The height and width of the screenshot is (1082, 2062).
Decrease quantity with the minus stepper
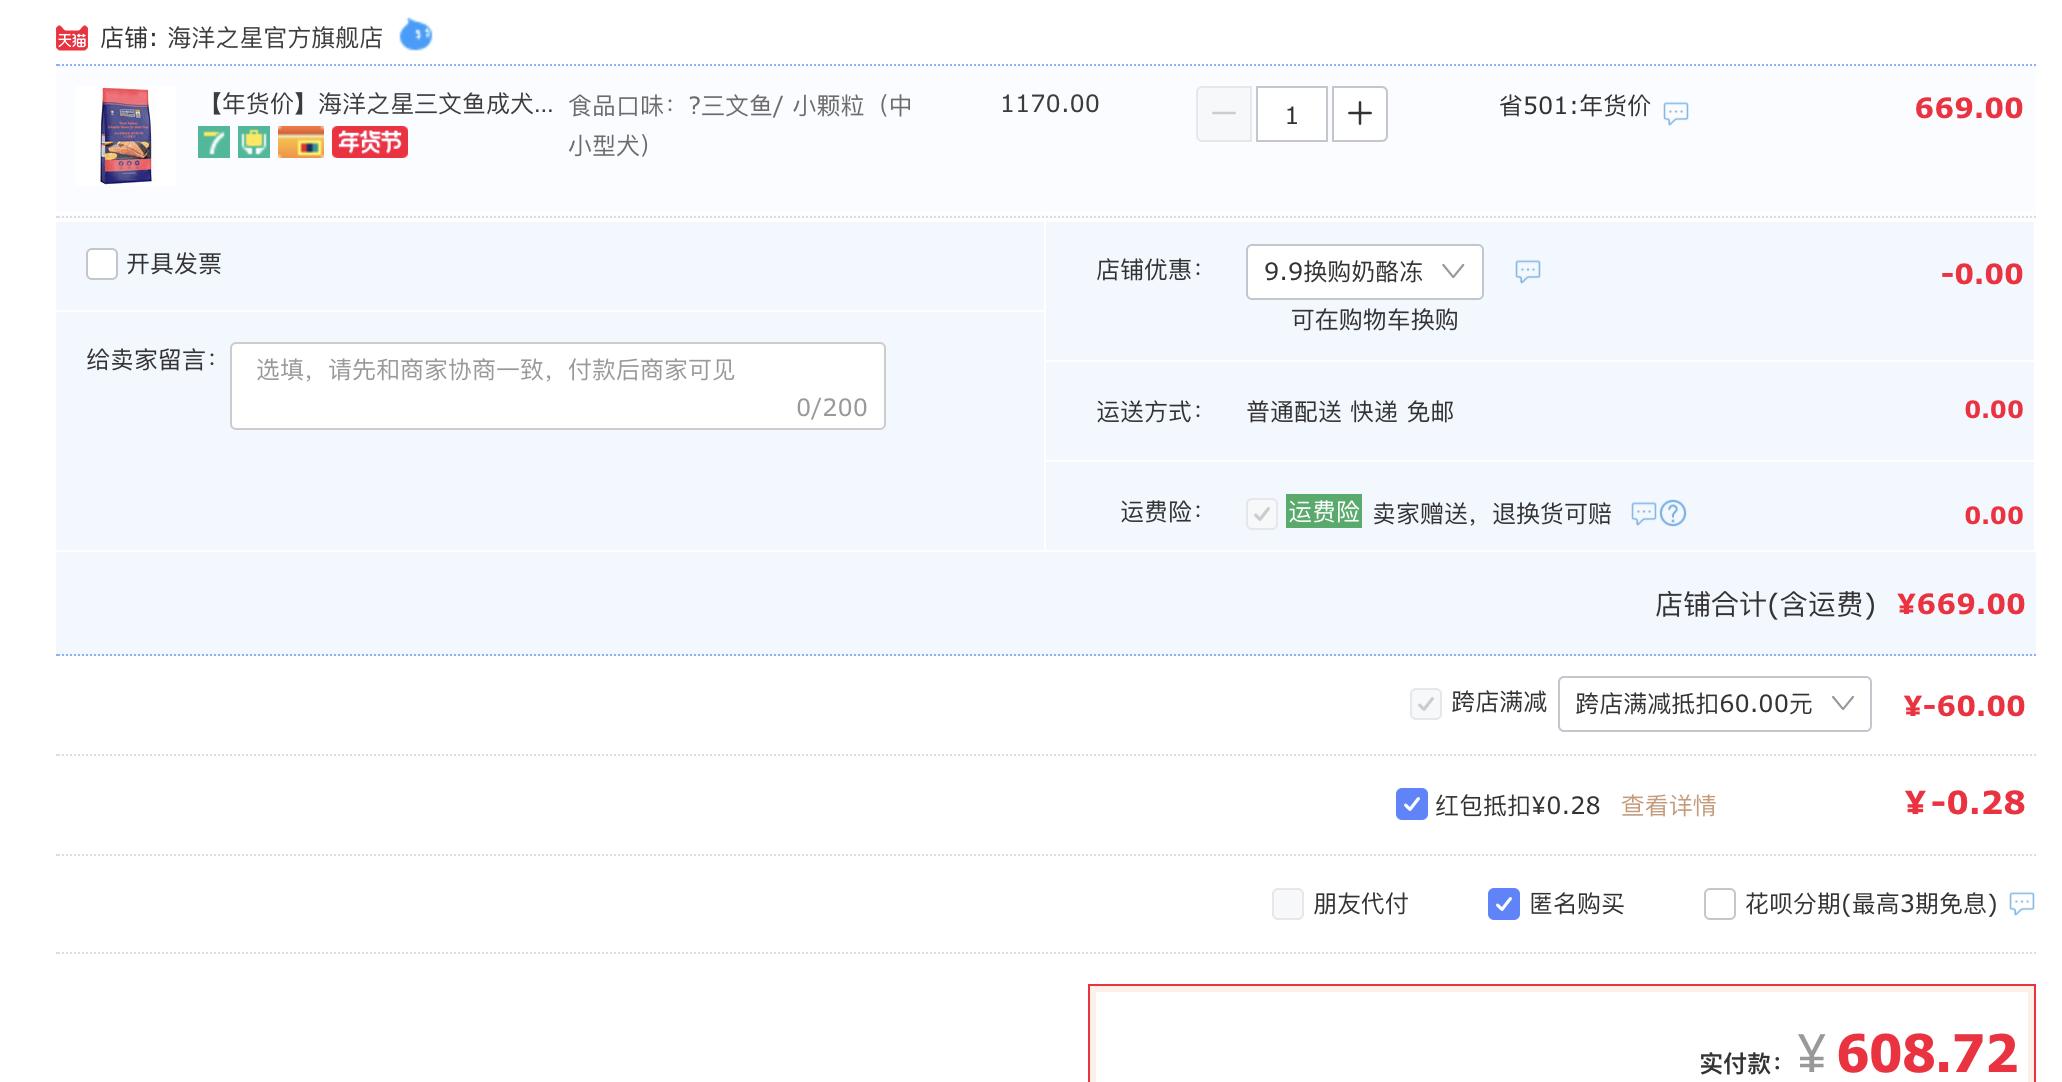[x=1222, y=114]
